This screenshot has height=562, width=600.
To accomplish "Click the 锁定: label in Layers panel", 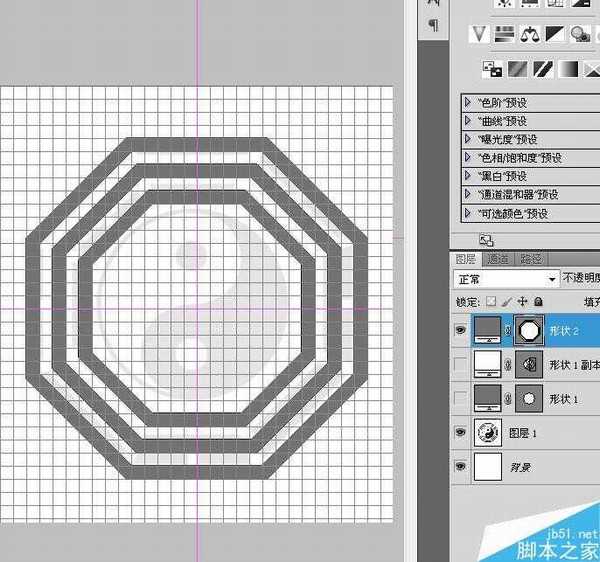I will [x=468, y=302].
